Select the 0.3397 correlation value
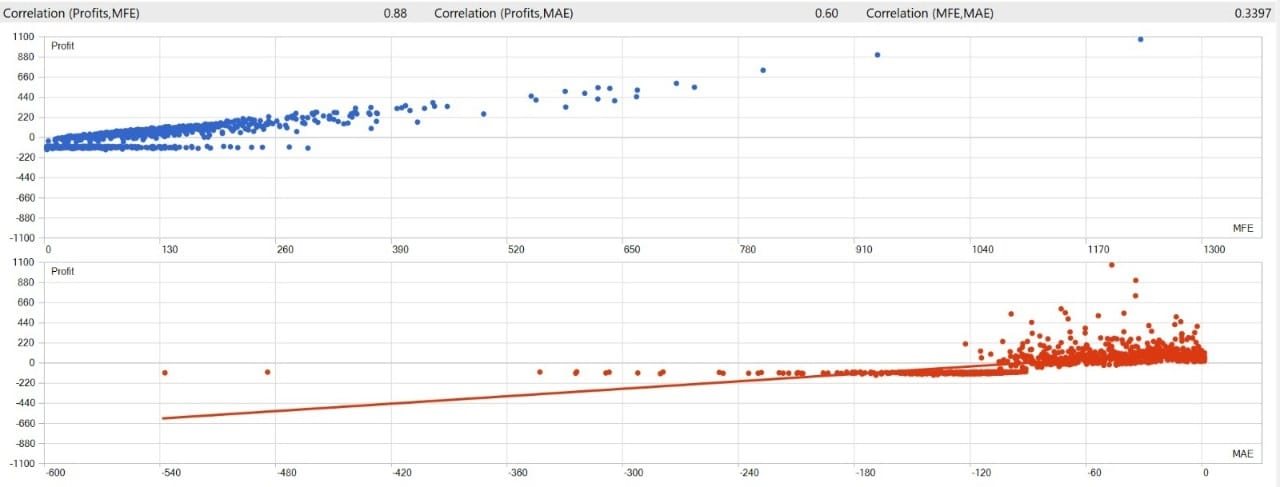This screenshot has width=1280, height=487. [x=1253, y=14]
